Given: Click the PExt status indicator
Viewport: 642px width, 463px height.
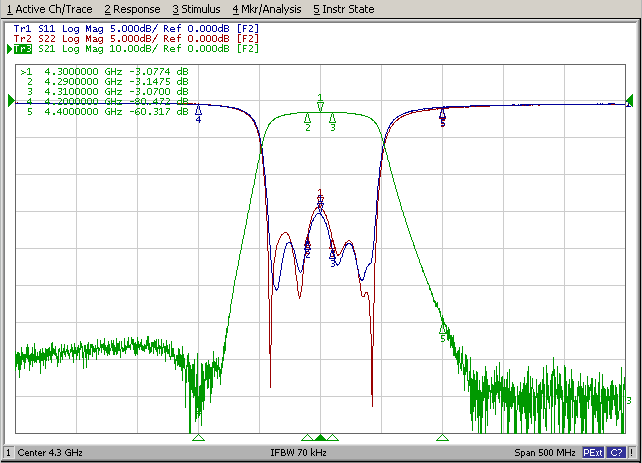Looking at the screenshot, I should point(593,453).
